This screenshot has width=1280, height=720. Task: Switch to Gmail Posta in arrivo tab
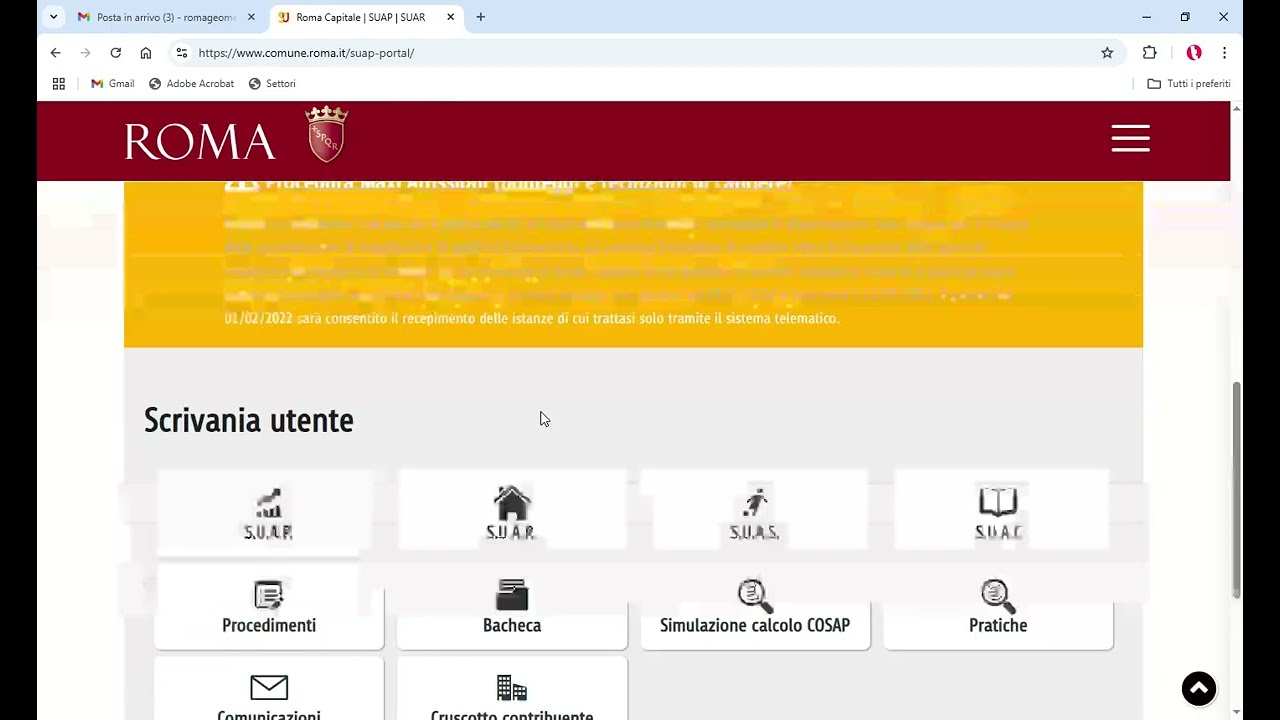click(166, 17)
